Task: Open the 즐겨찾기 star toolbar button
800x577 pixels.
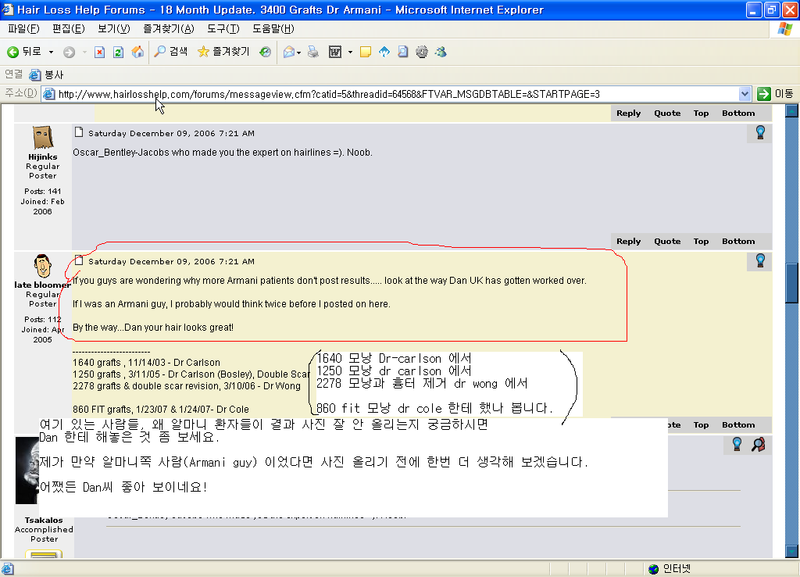Action: 223,52
